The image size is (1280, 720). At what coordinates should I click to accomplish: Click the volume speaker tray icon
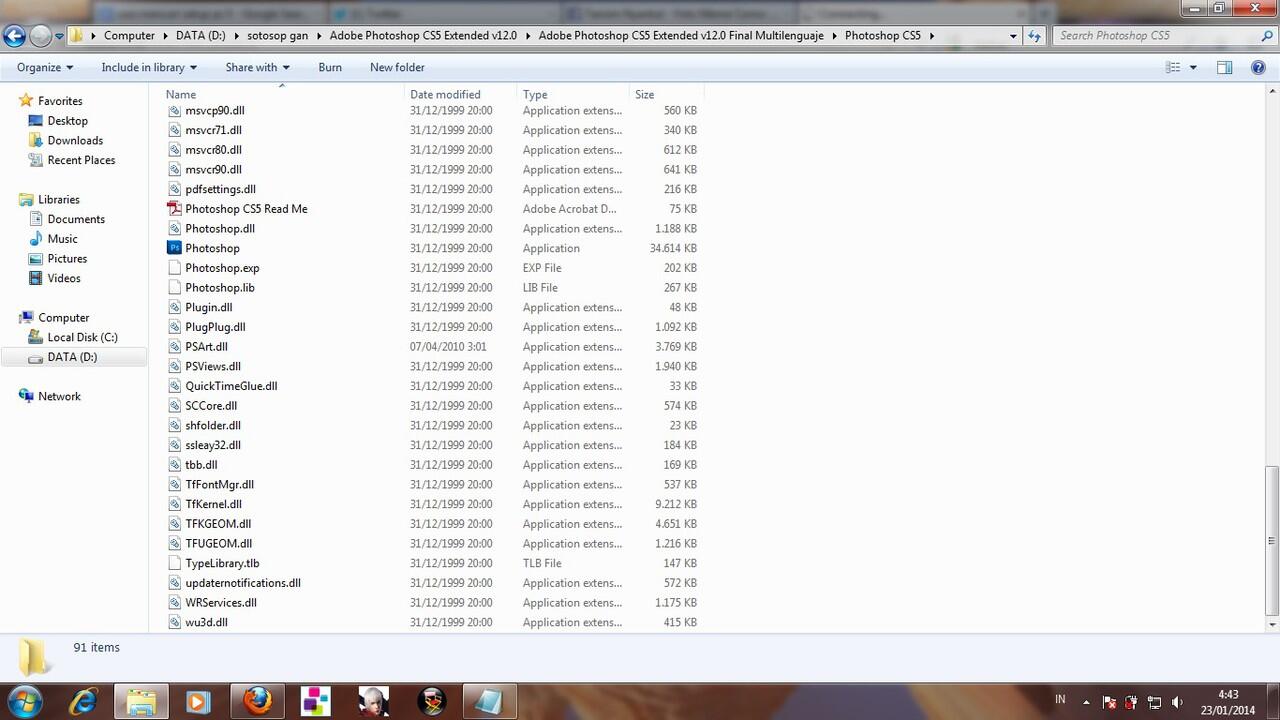click(x=1178, y=702)
